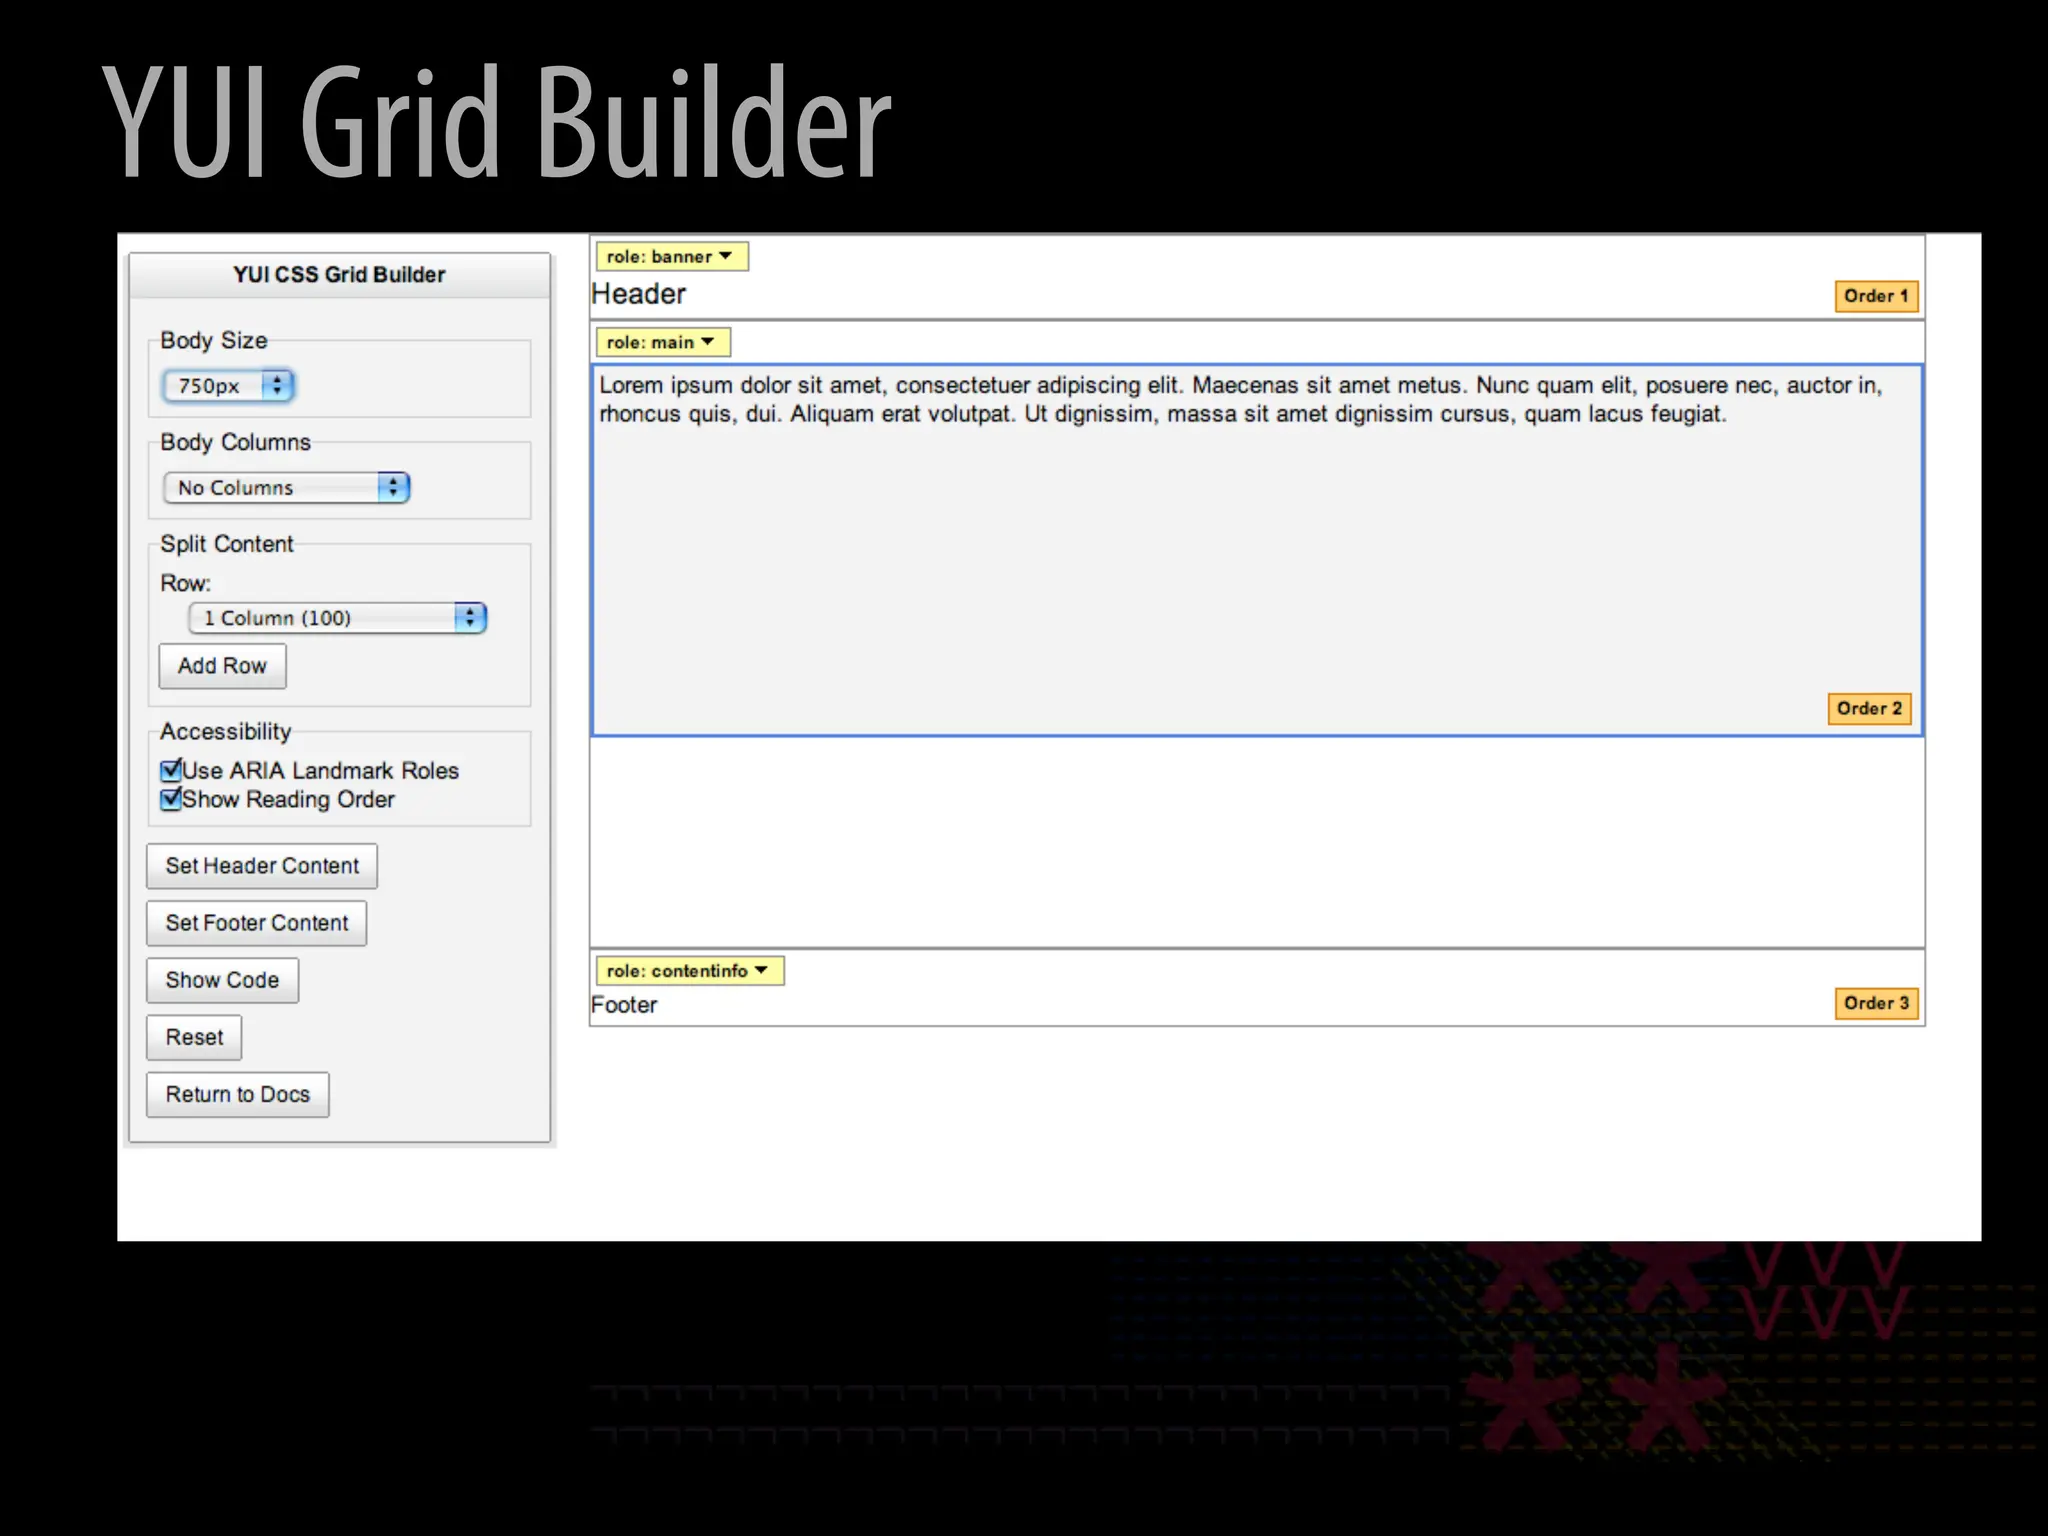Click the Split Content group label

[227, 544]
